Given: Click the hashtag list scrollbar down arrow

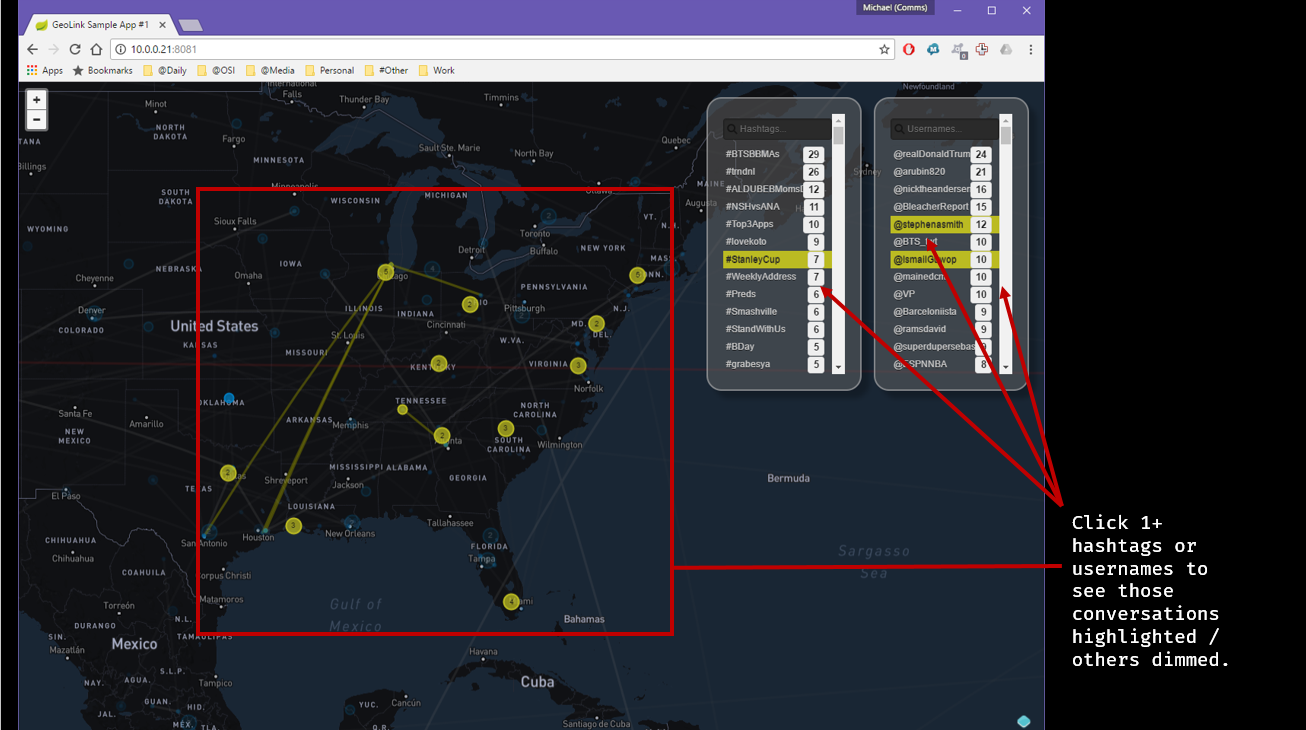Looking at the screenshot, I should 839,368.
